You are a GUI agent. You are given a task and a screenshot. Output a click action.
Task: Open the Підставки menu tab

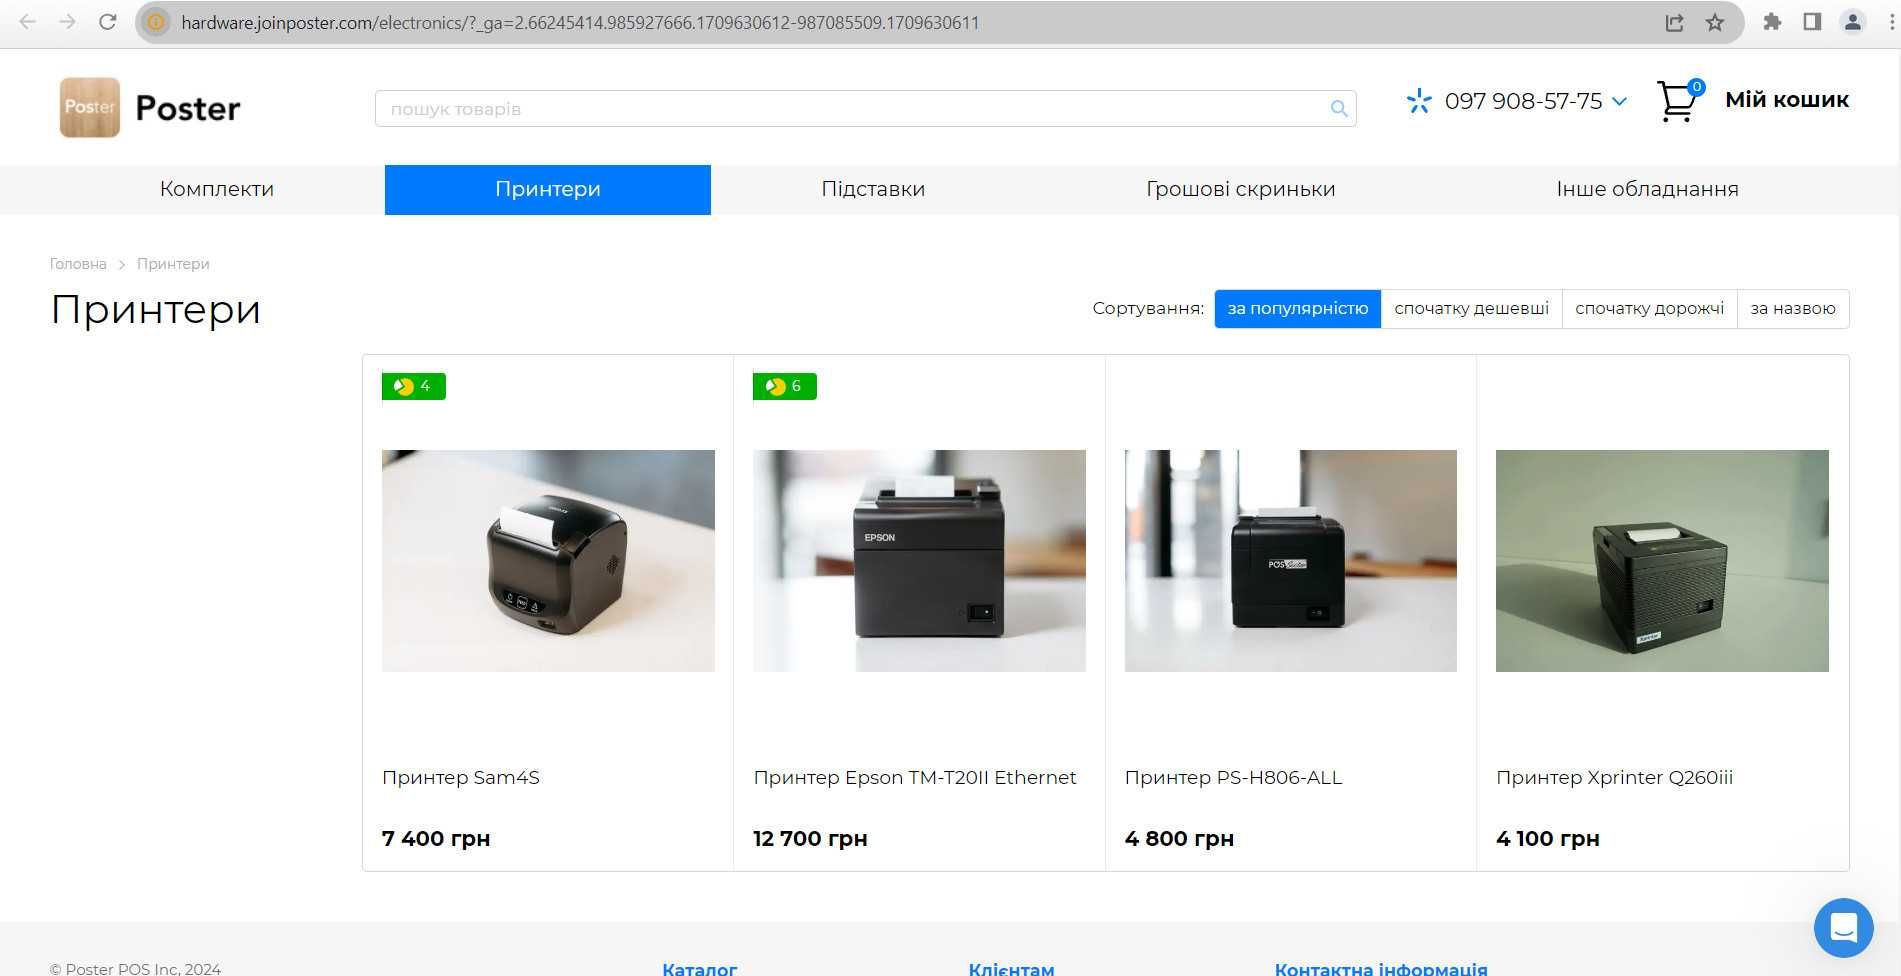click(873, 189)
